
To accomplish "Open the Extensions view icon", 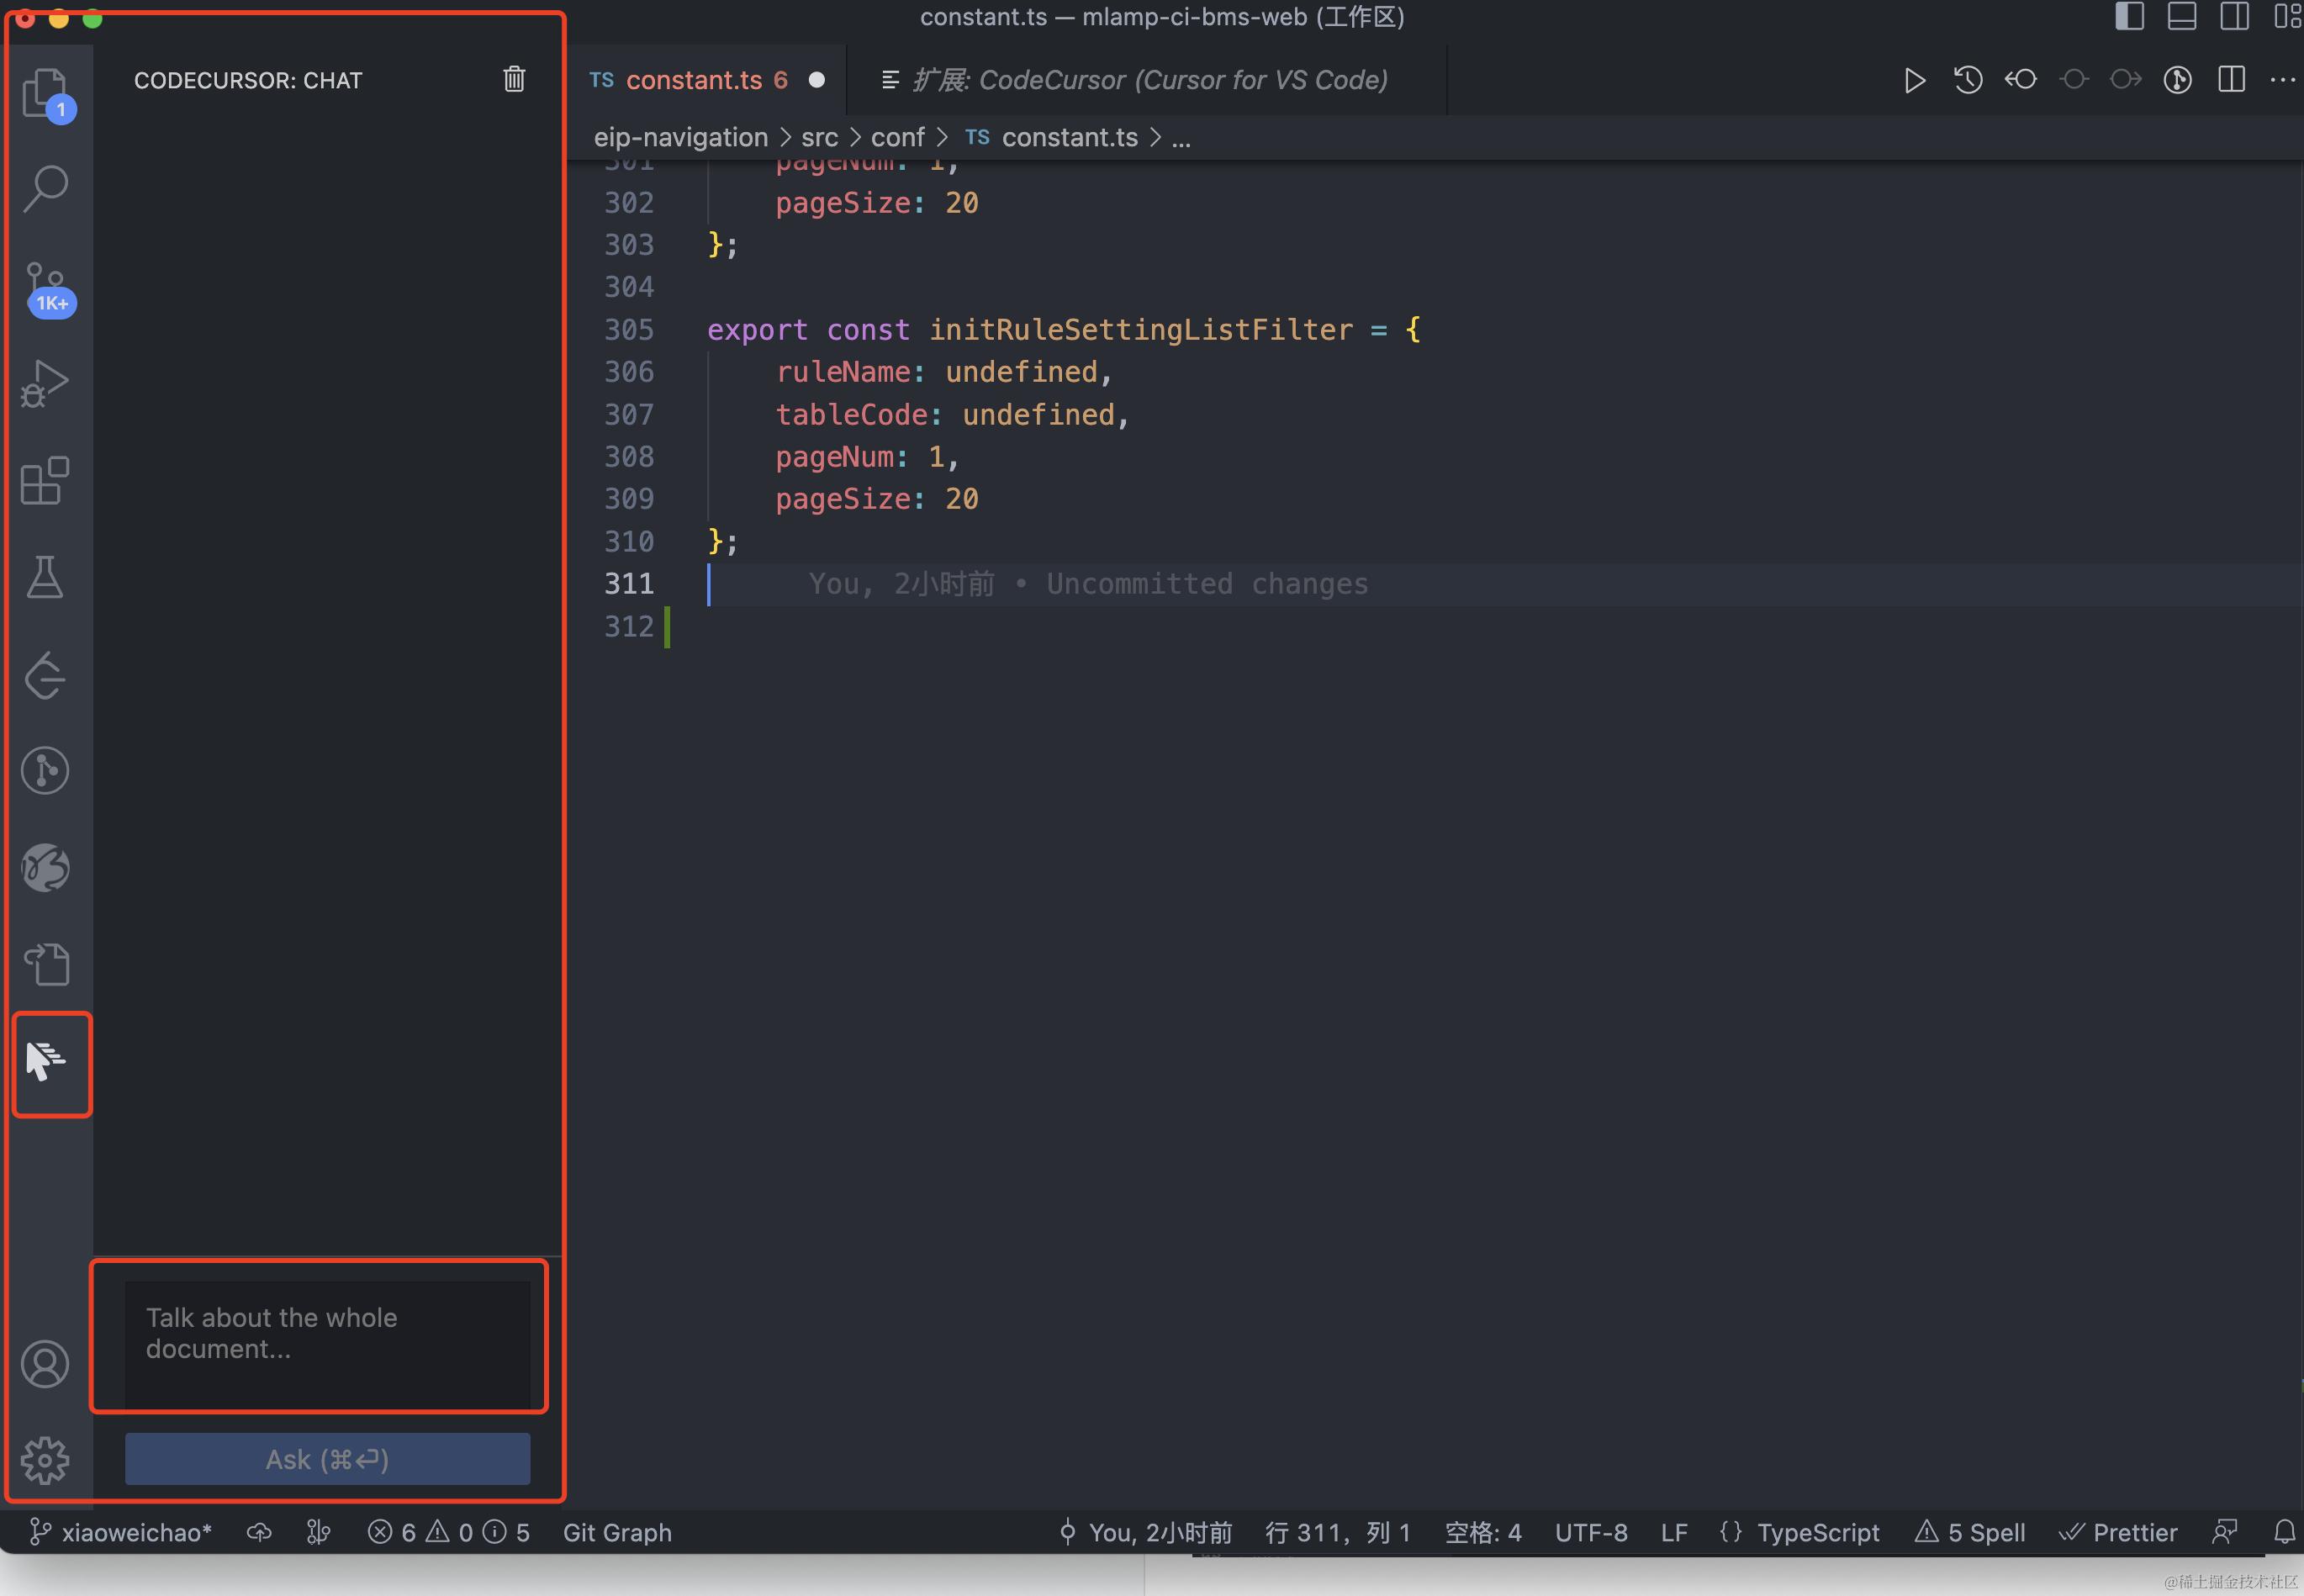I will coord(45,481).
